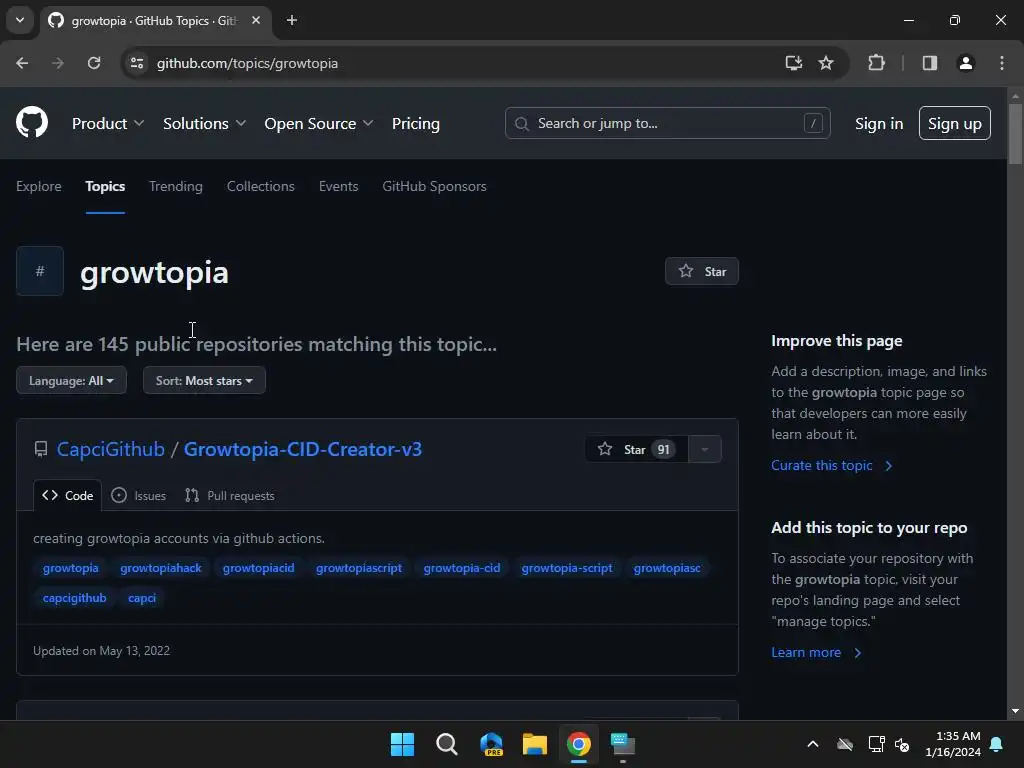
Task: Go back with browser back arrow
Action: point(22,63)
